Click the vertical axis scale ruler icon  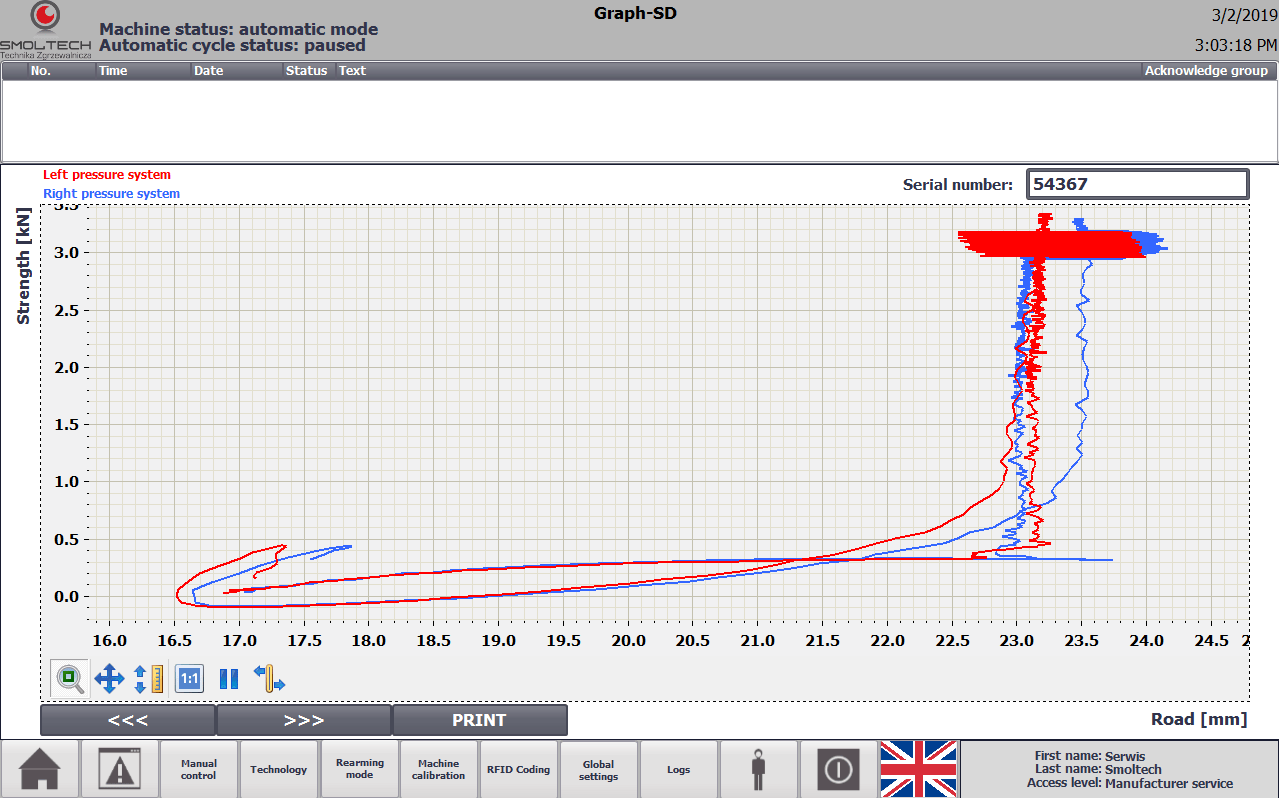pos(148,679)
